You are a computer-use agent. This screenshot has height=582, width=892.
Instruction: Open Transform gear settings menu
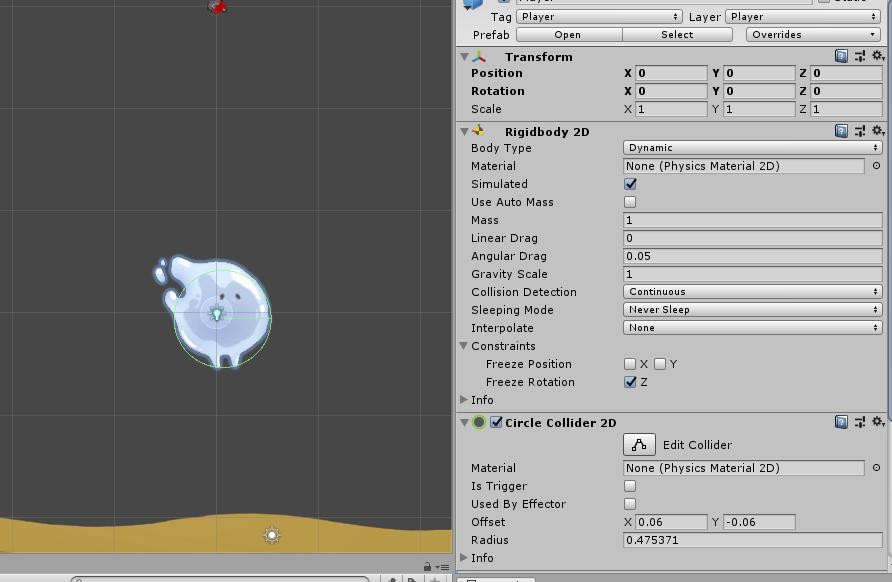coord(878,55)
